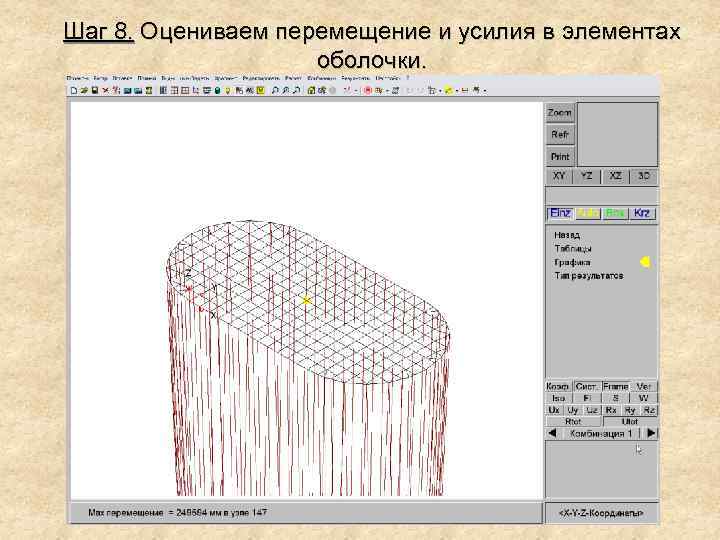720x540 pixels.
Task: Select the Ux displacement component
Action: [x=554, y=410]
